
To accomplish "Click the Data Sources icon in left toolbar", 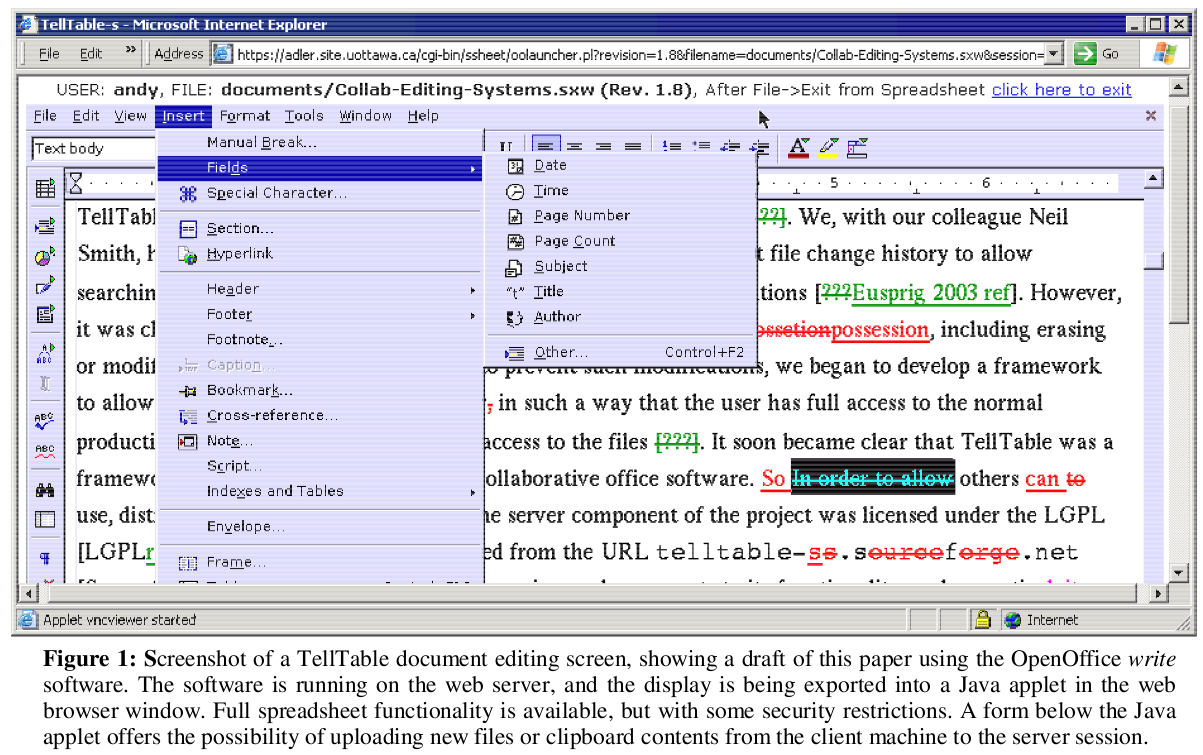I will (45, 519).
